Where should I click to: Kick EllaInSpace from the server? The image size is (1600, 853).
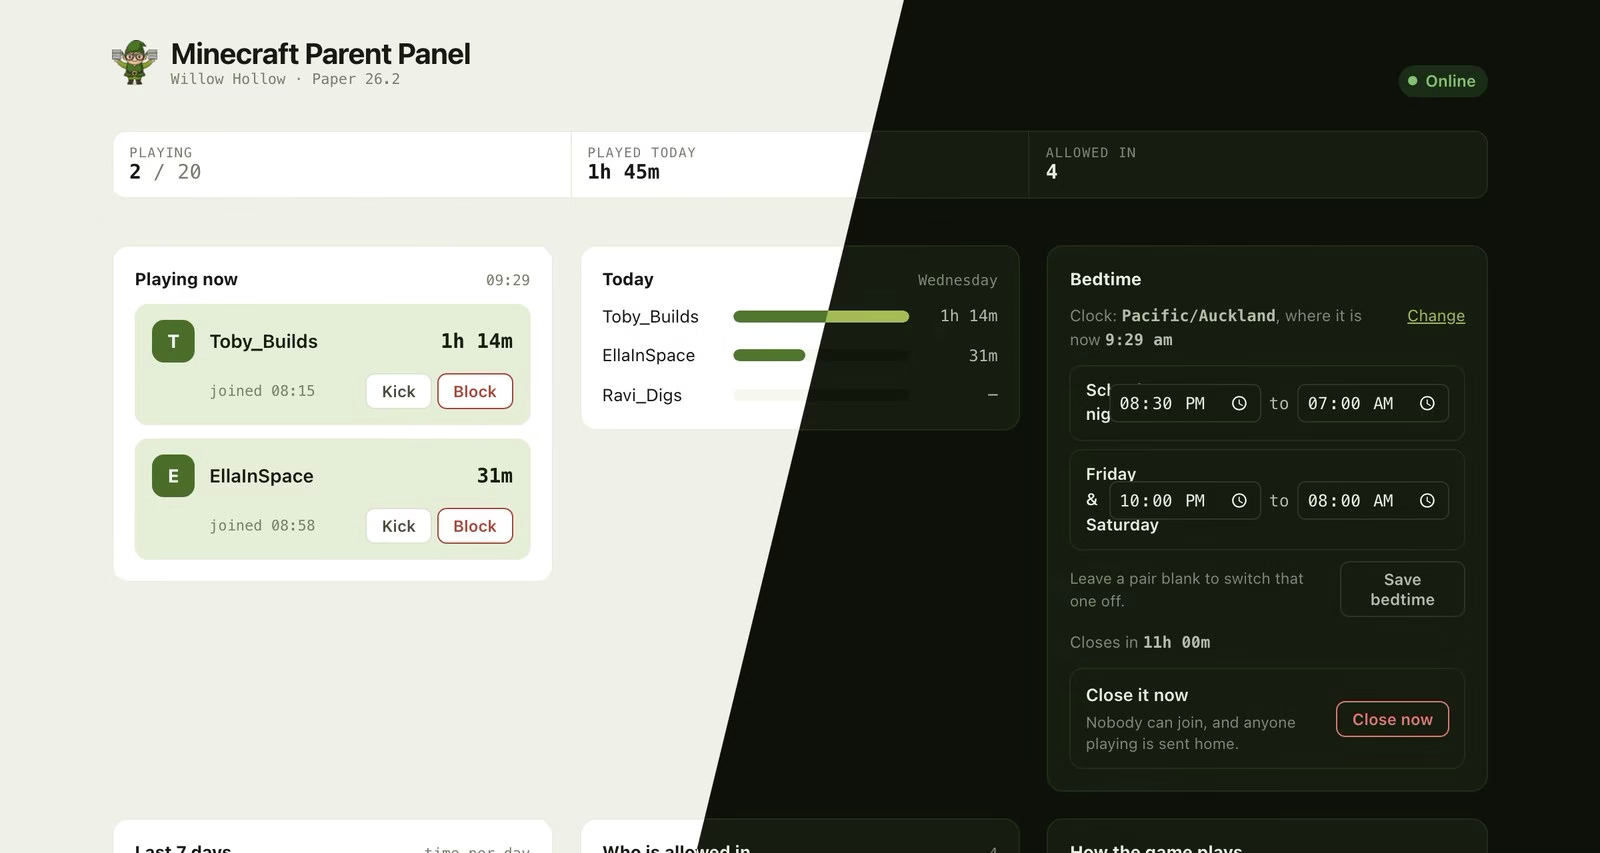(398, 526)
